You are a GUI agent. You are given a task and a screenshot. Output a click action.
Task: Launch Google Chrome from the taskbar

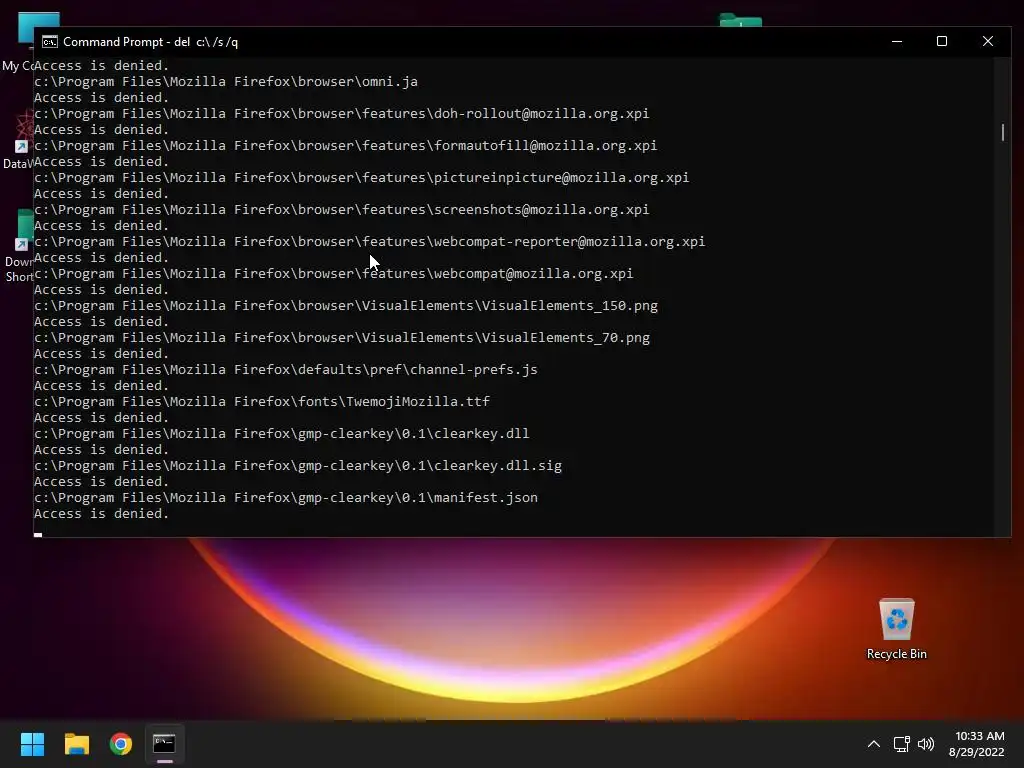pos(121,744)
